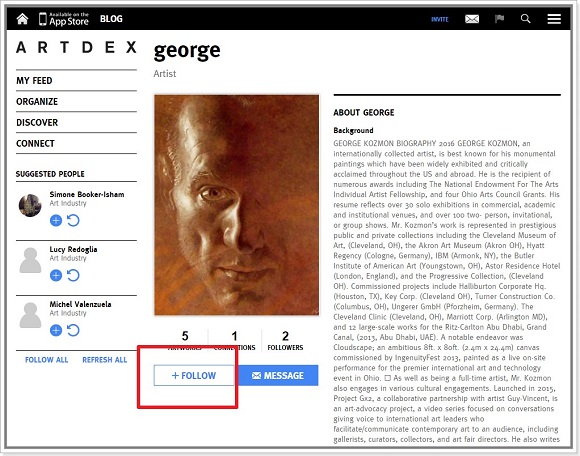Select the CONNECT sidebar item

(x=35, y=143)
